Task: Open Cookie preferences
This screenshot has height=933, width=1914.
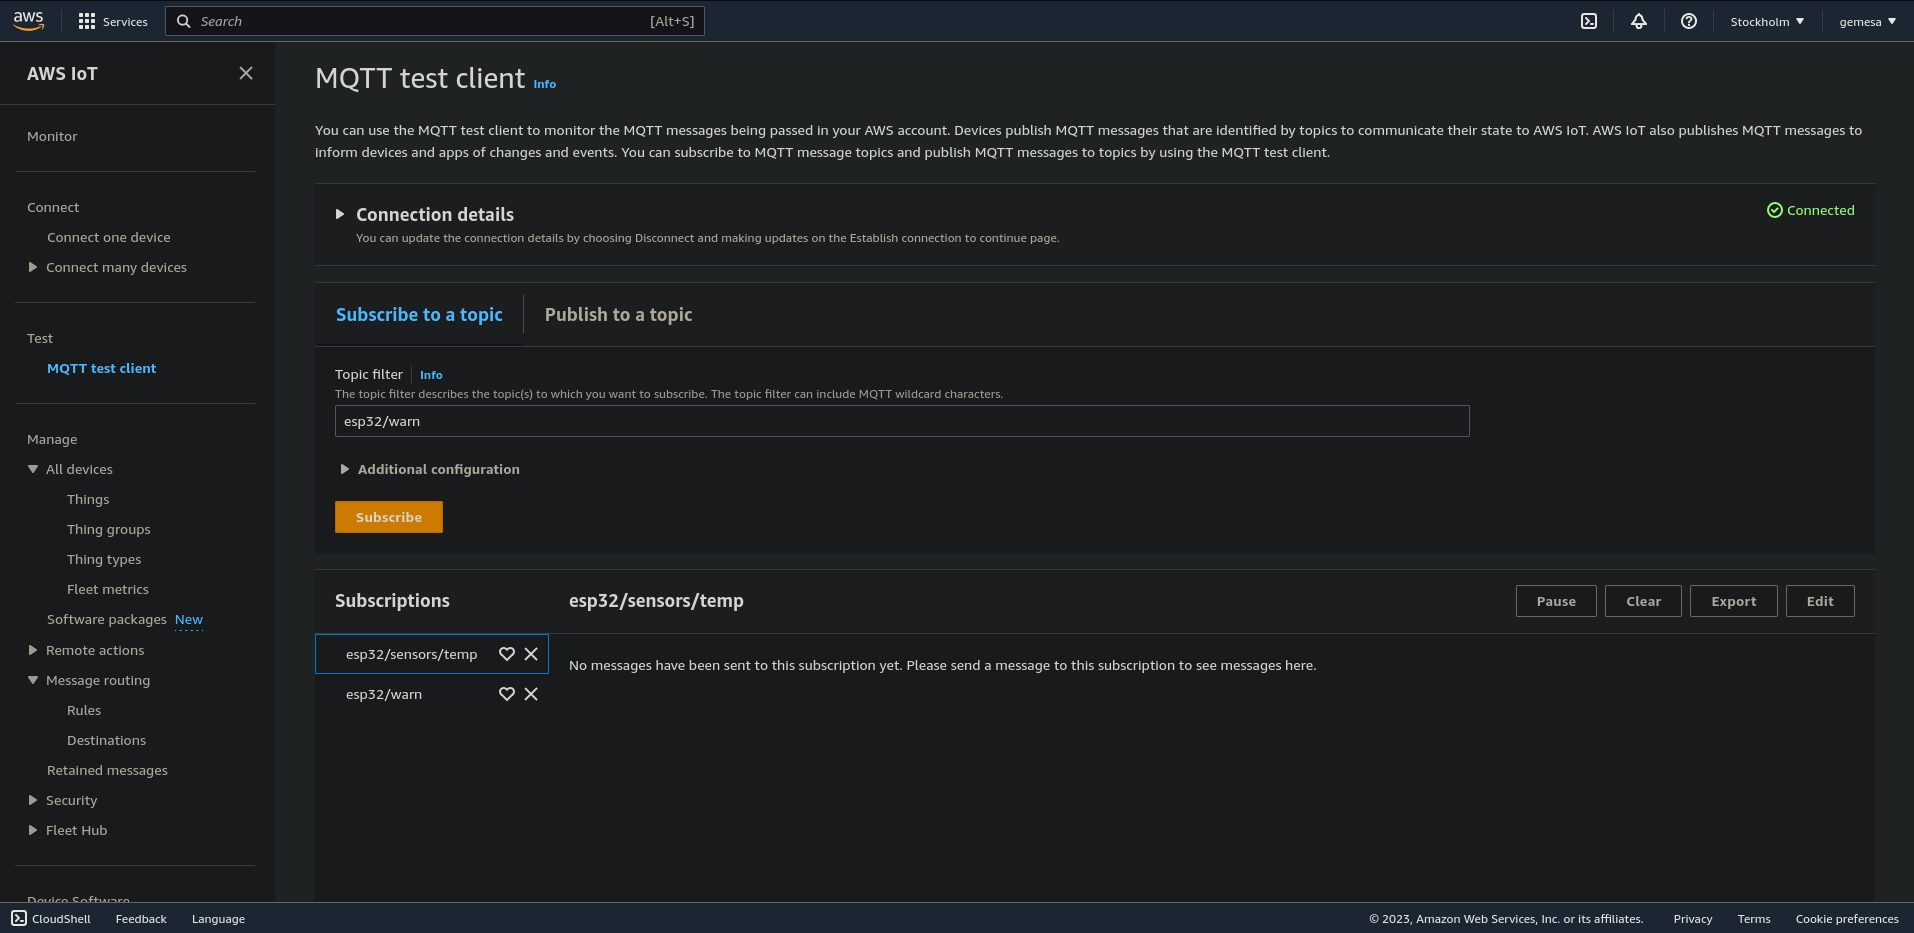Action: pos(1847,919)
